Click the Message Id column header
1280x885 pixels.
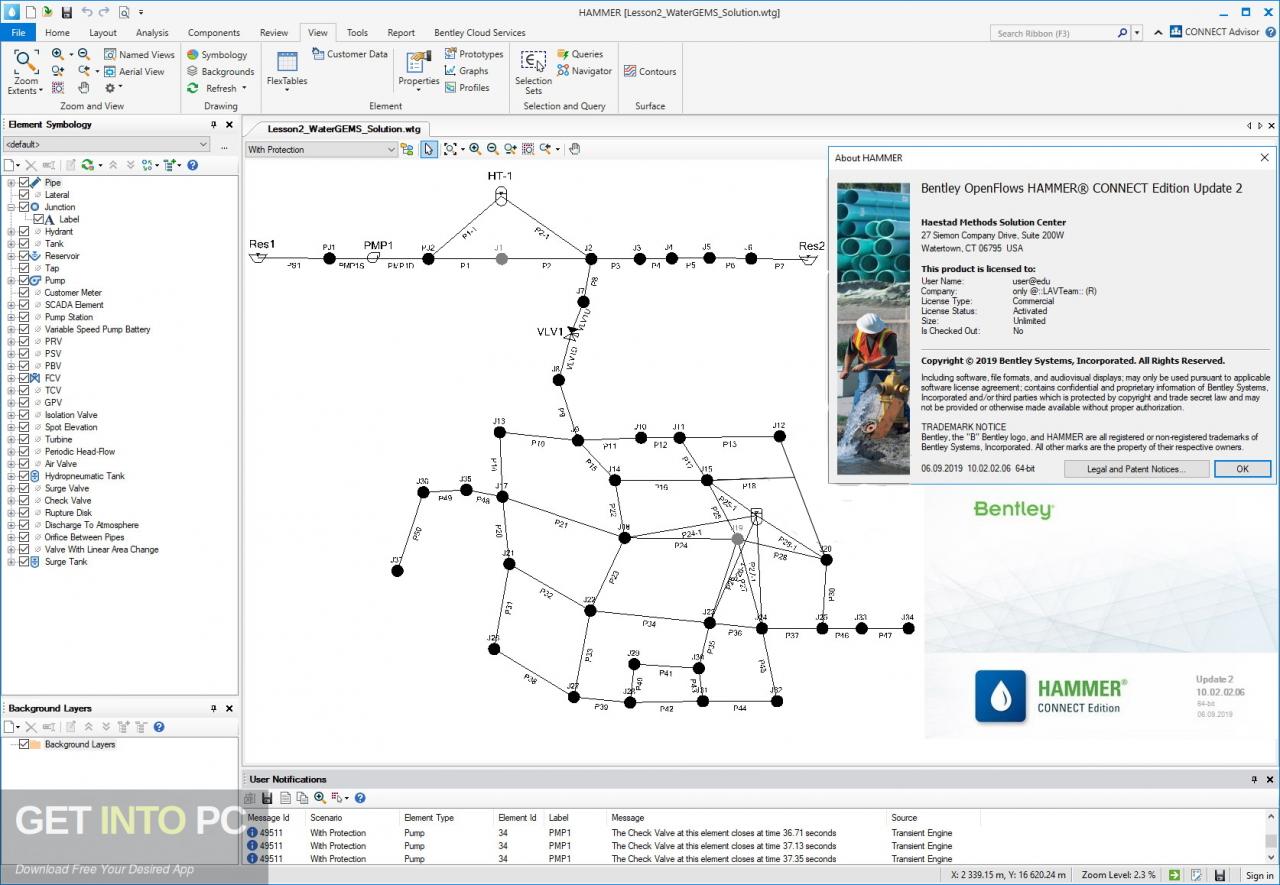click(x=268, y=818)
